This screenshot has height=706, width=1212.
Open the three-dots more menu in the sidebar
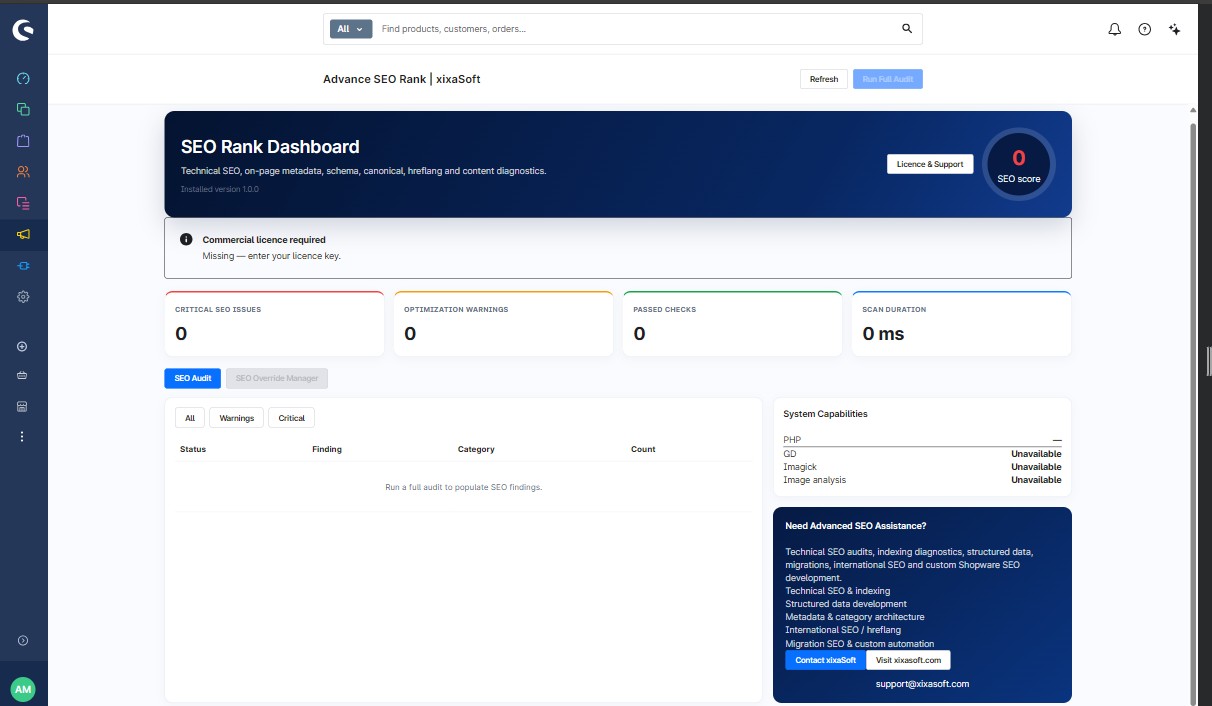tap(22, 436)
